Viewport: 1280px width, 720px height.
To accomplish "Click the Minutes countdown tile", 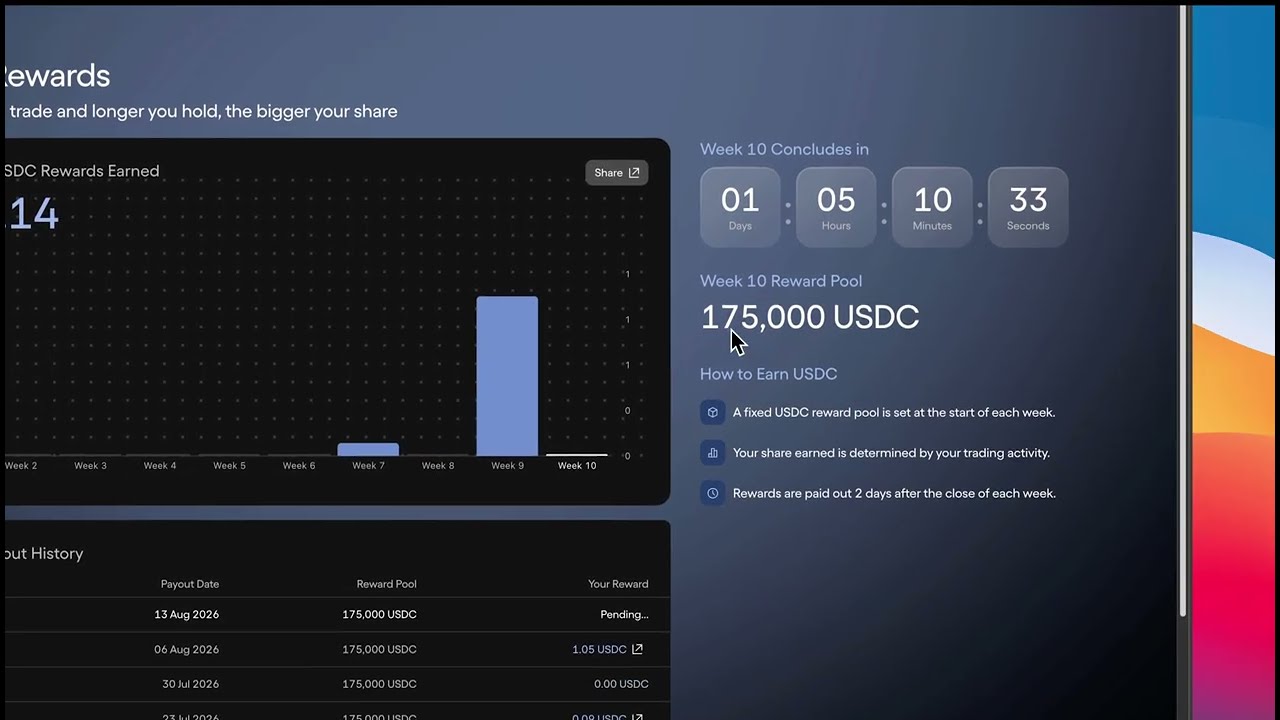I will point(932,207).
